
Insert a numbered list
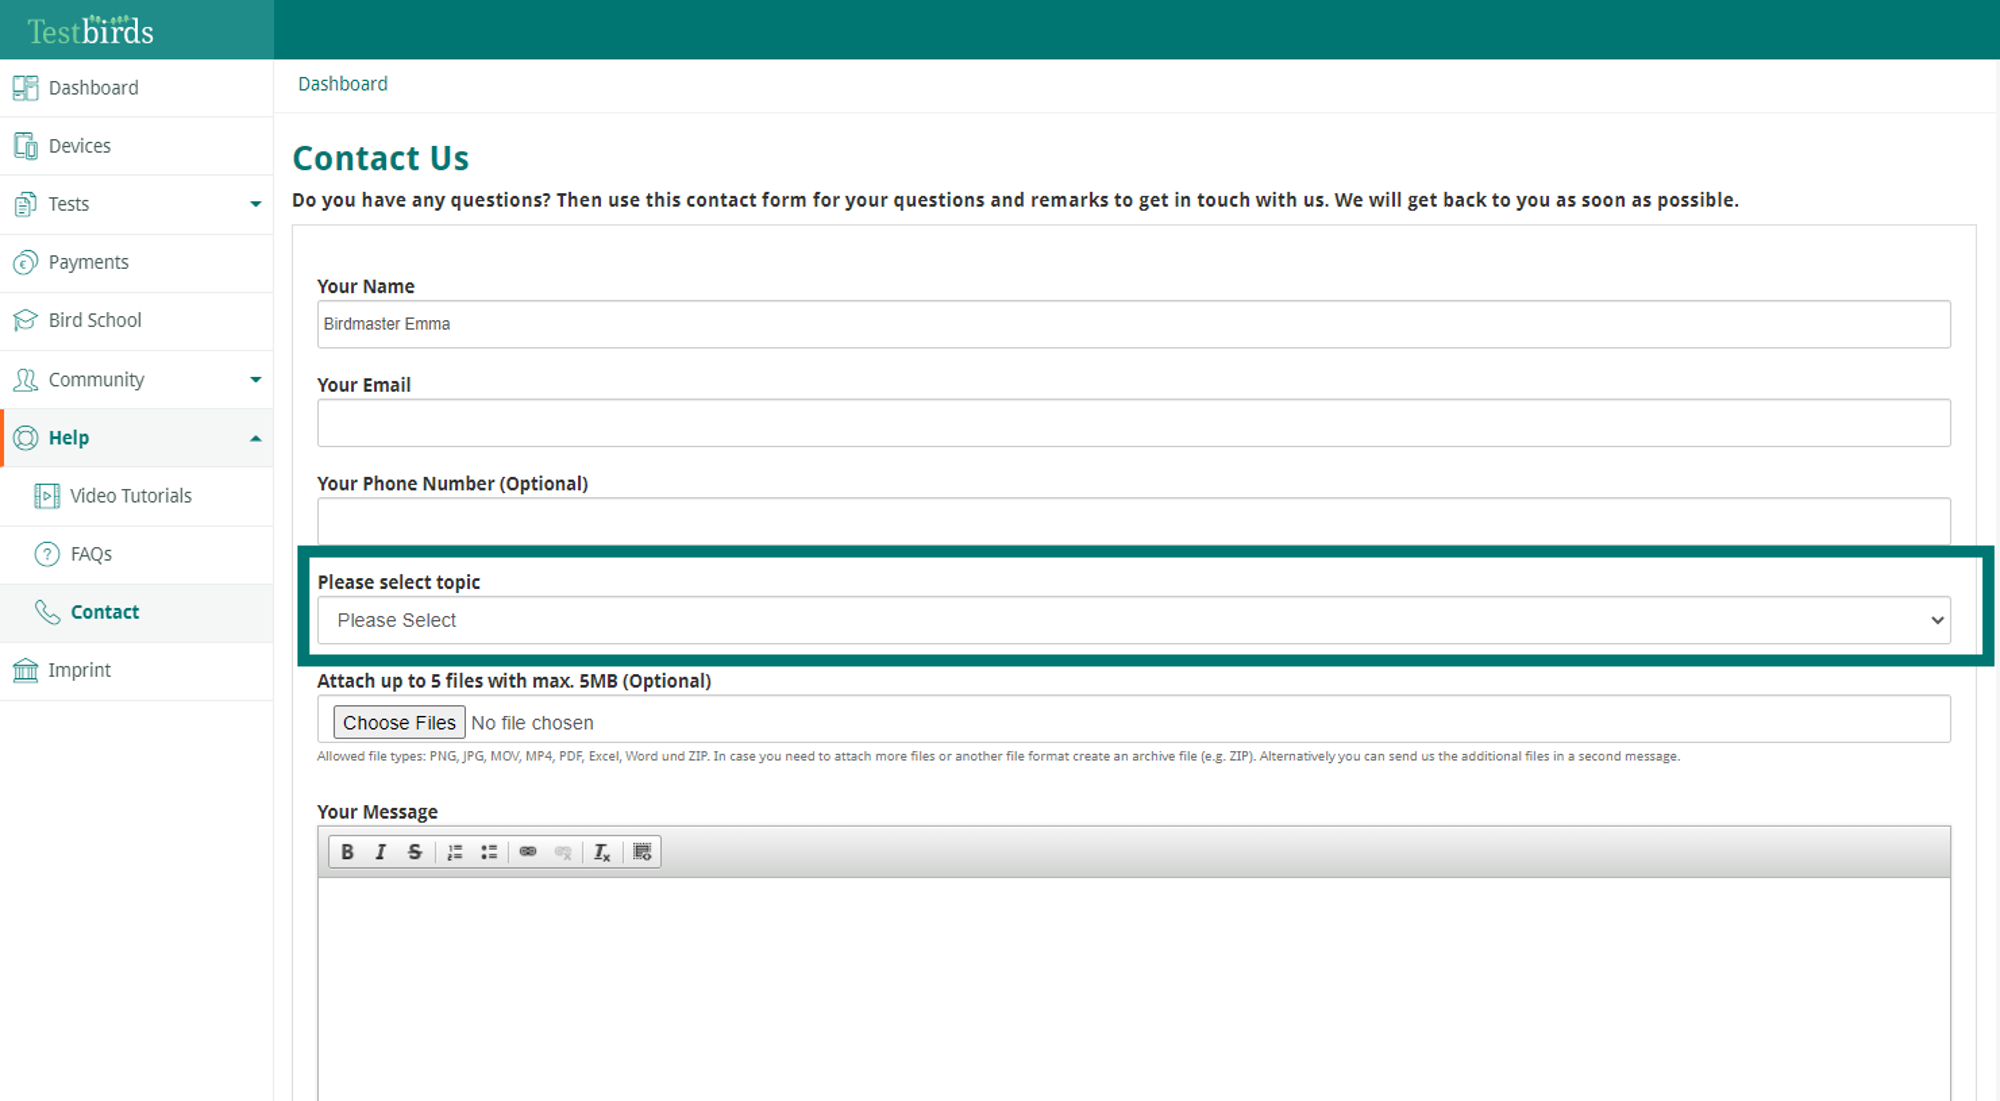click(455, 852)
